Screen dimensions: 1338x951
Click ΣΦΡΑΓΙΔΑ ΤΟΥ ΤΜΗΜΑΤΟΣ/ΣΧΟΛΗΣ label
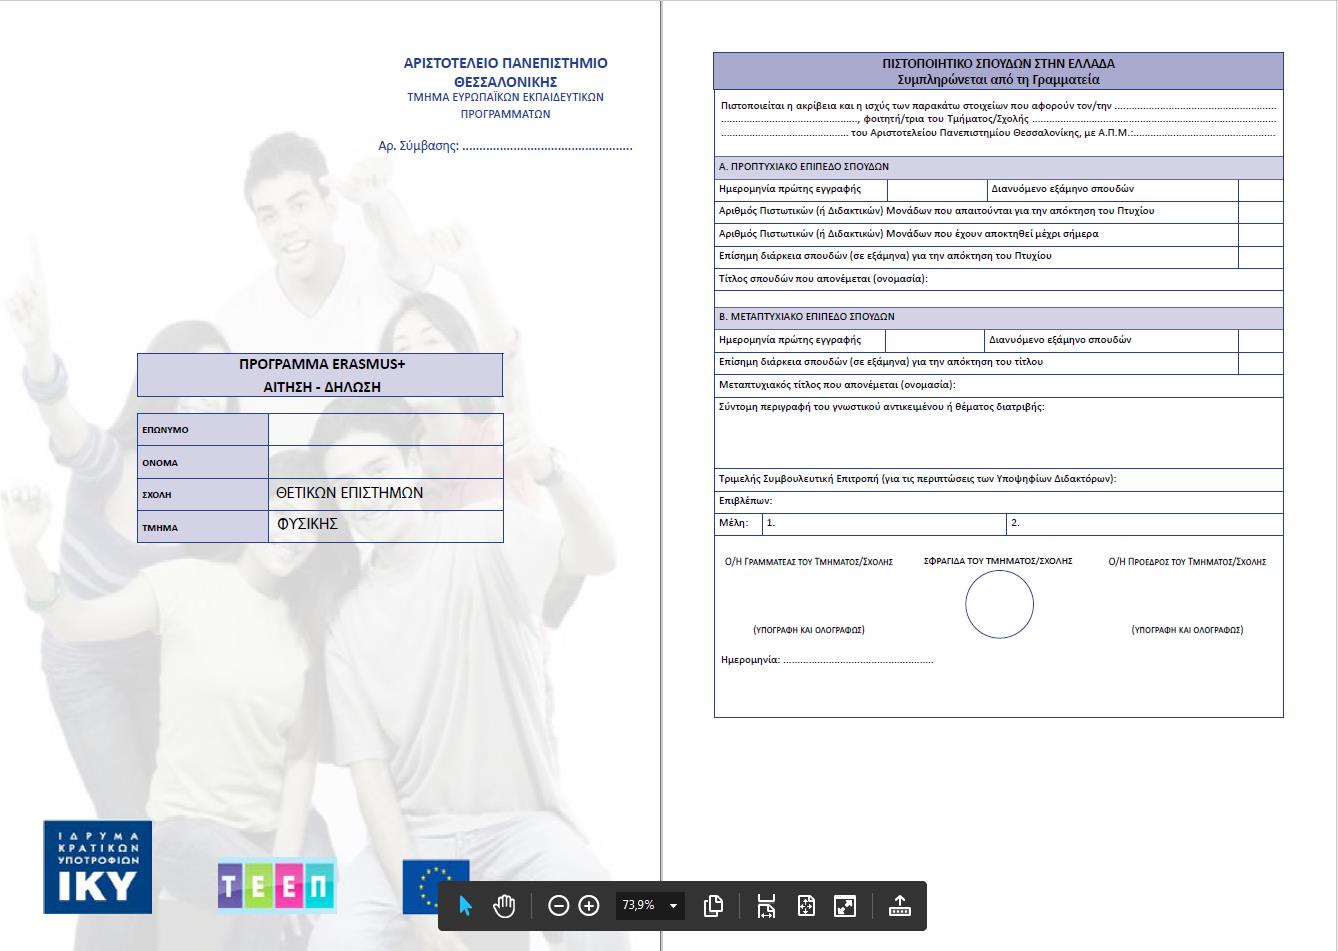click(x=998, y=561)
